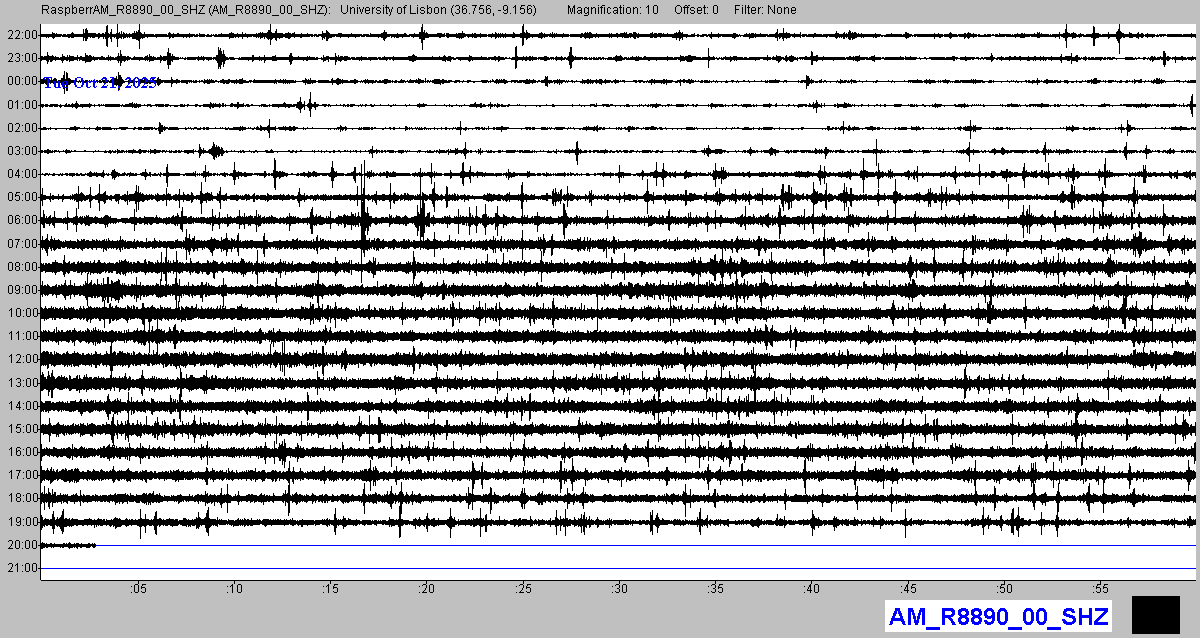Select the :30 minute axis label
Screen dimensions: 1200x638
click(620, 588)
